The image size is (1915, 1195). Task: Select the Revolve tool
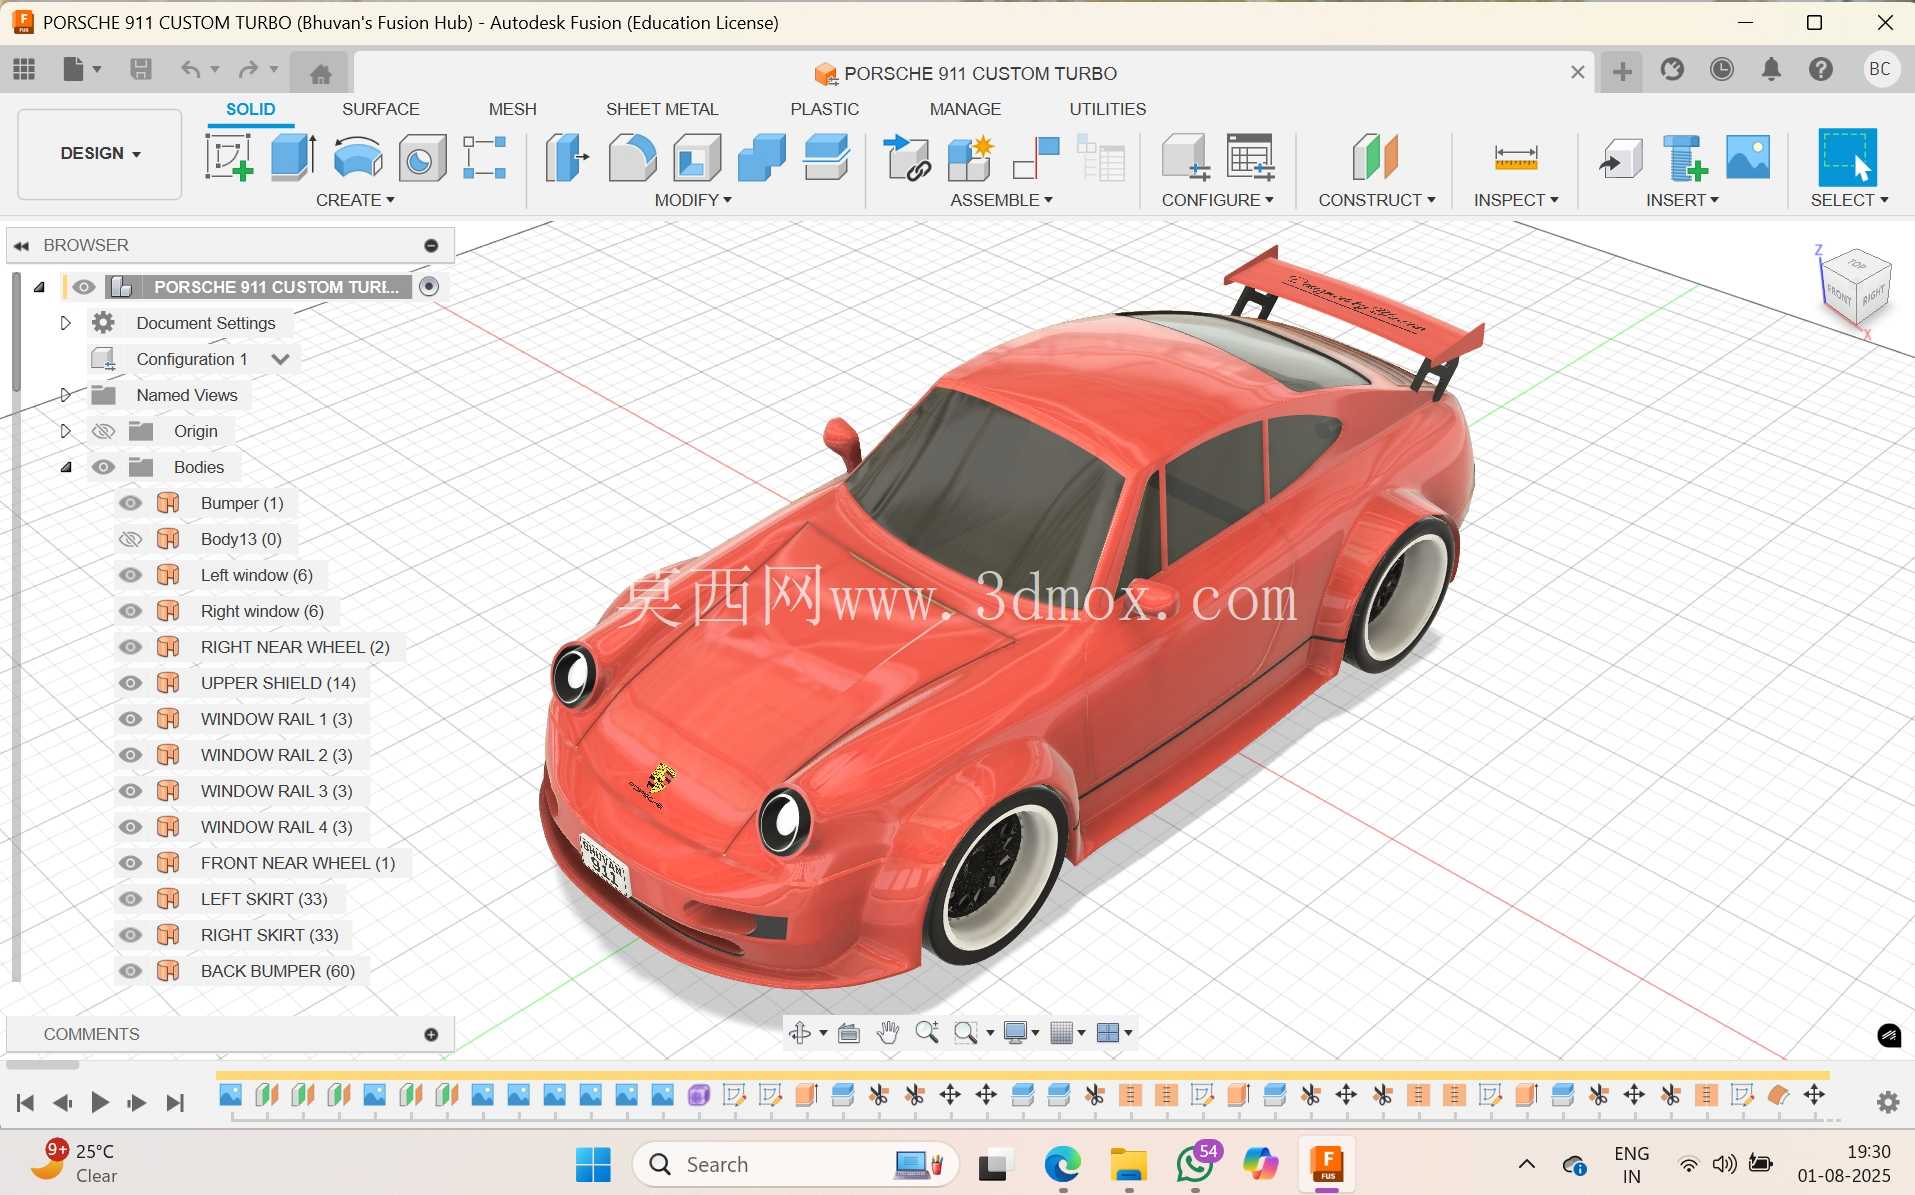(357, 158)
